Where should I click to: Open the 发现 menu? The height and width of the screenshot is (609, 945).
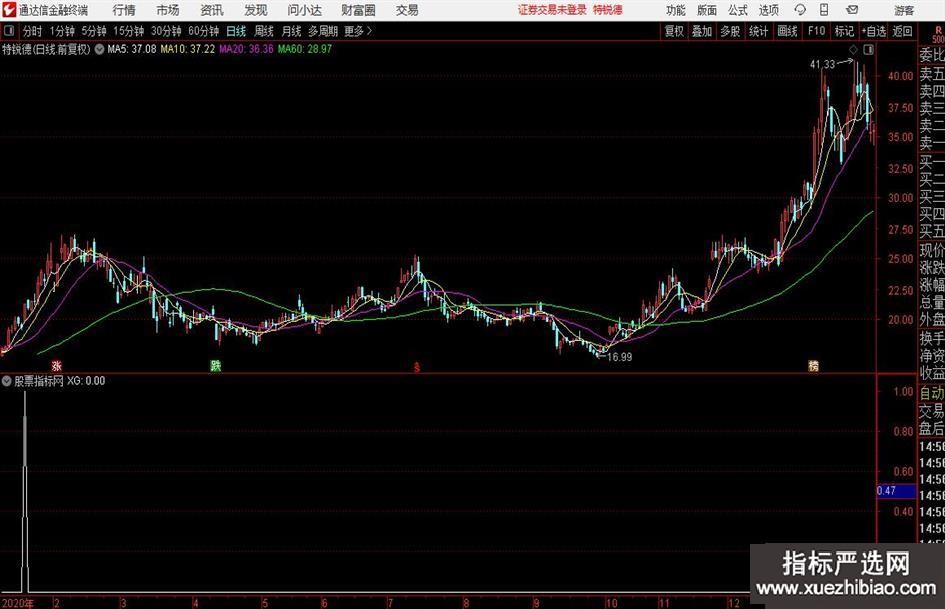256,10
